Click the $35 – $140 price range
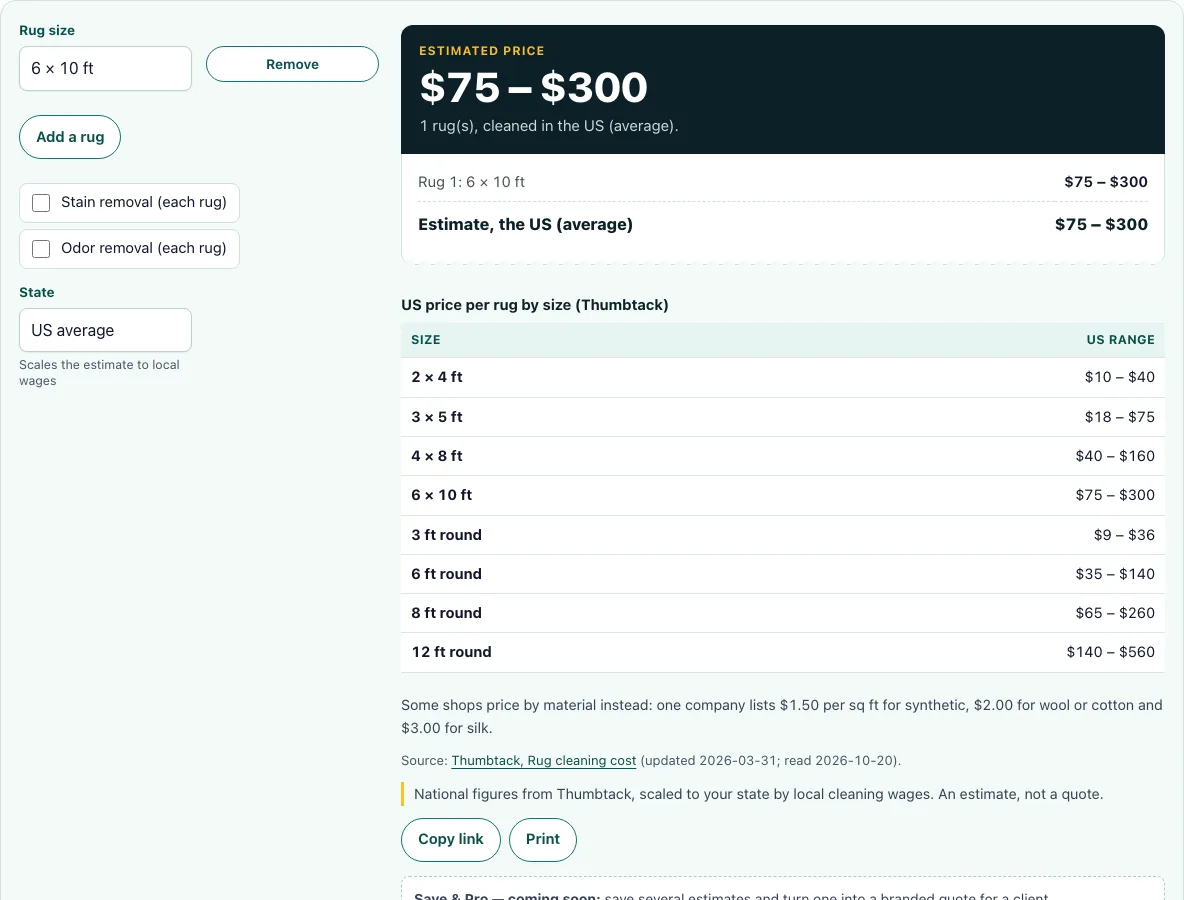1184x900 pixels. [1115, 574]
